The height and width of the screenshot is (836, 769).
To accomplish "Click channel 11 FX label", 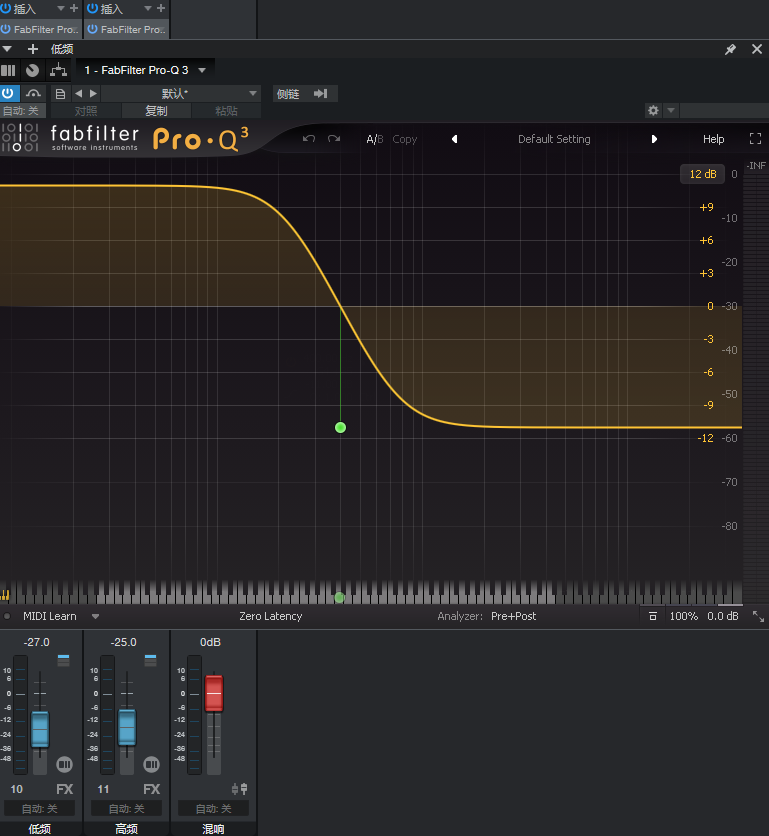I will click(151, 789).
